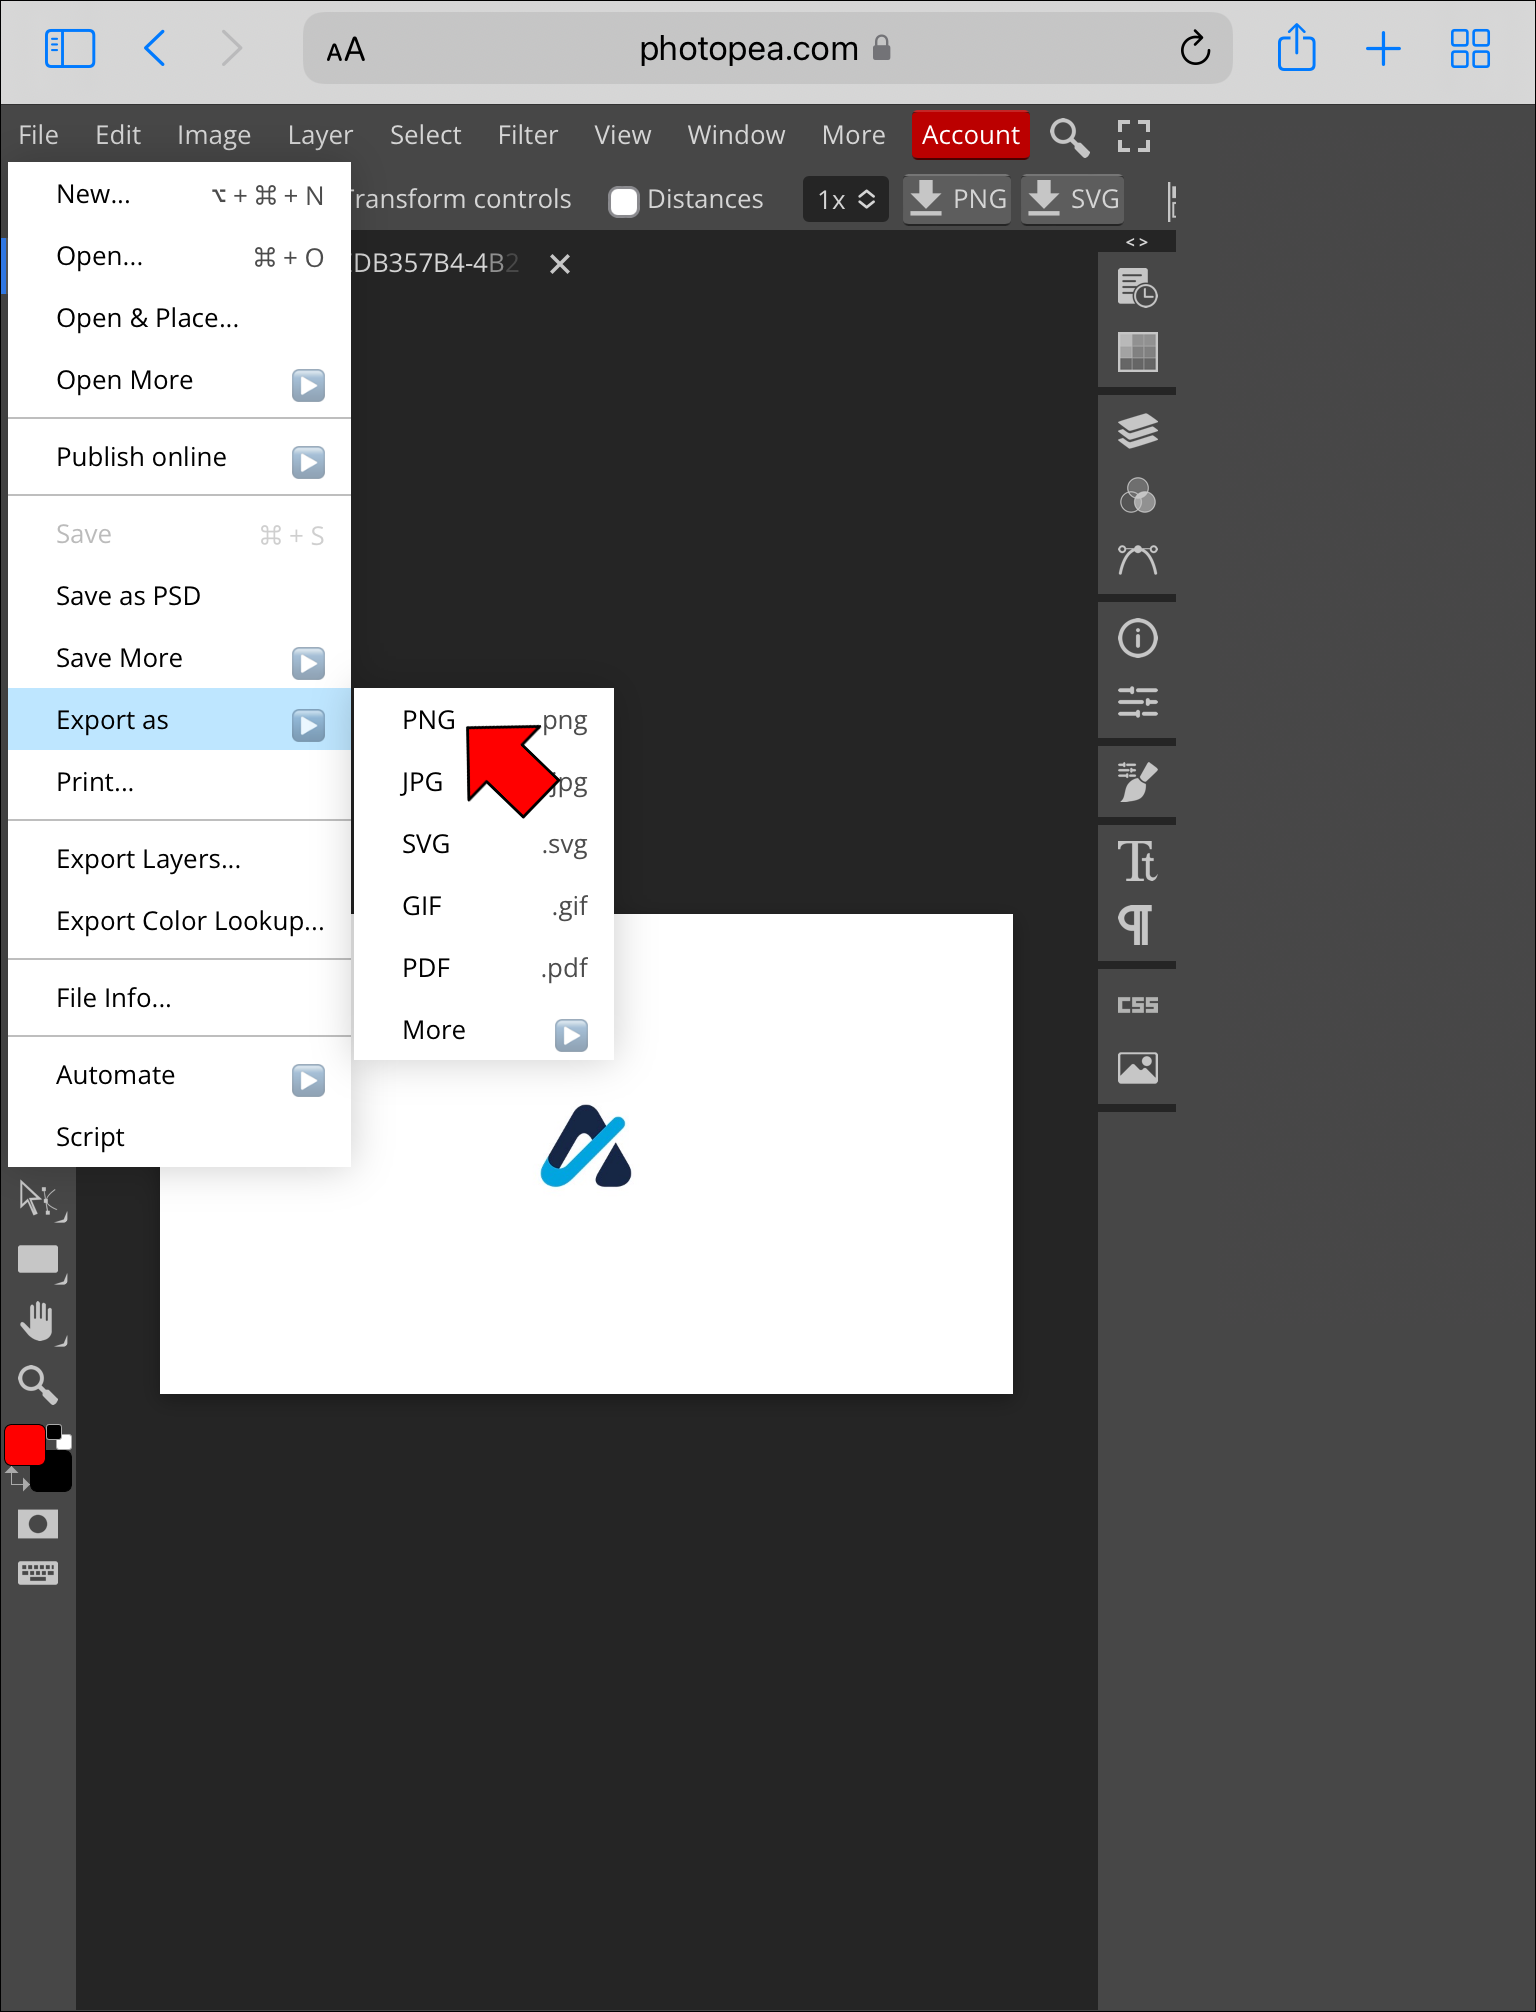This screenshot has height=2012, width=1536.
Task: Open the Info panel icon
Action: 1137,638
